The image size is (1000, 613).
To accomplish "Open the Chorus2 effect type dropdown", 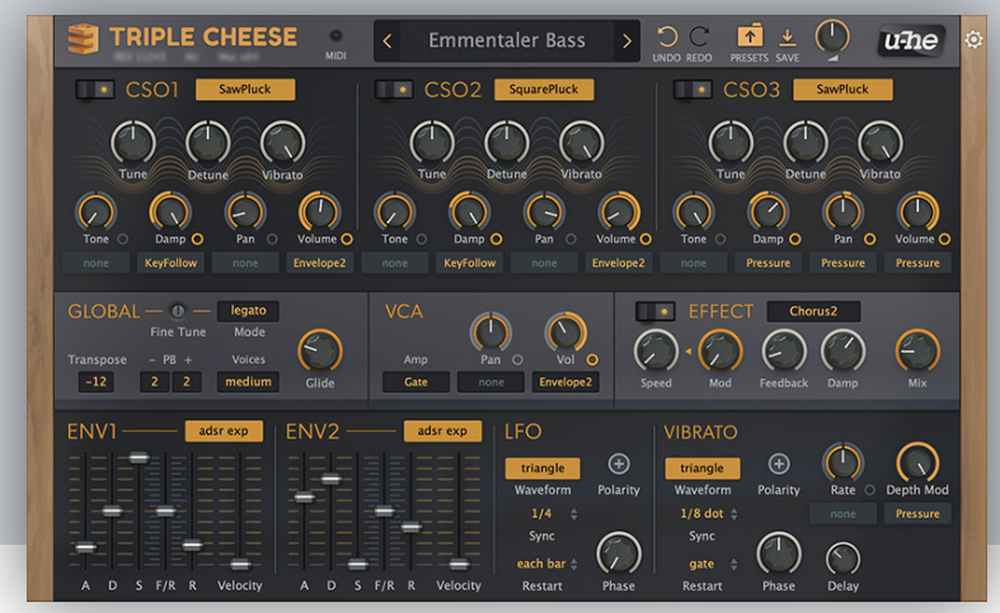I will click(813, 311).
